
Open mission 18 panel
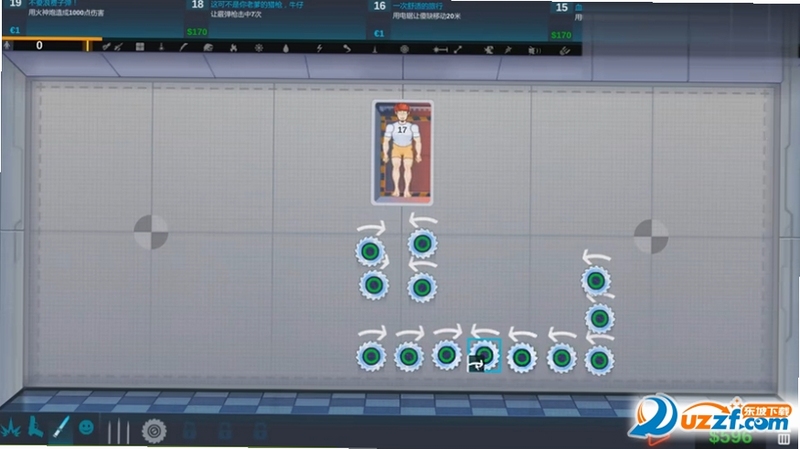[276, 18]
